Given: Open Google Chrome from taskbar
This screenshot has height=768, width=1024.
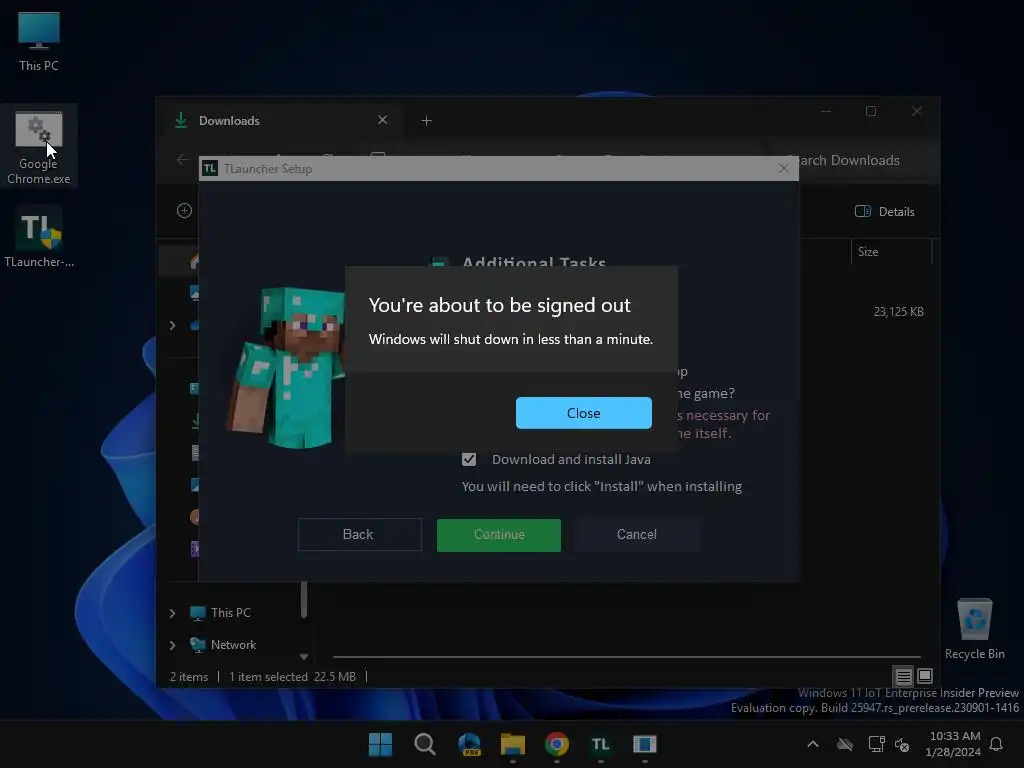Looking at the screenshot, I should pos(556,744).
